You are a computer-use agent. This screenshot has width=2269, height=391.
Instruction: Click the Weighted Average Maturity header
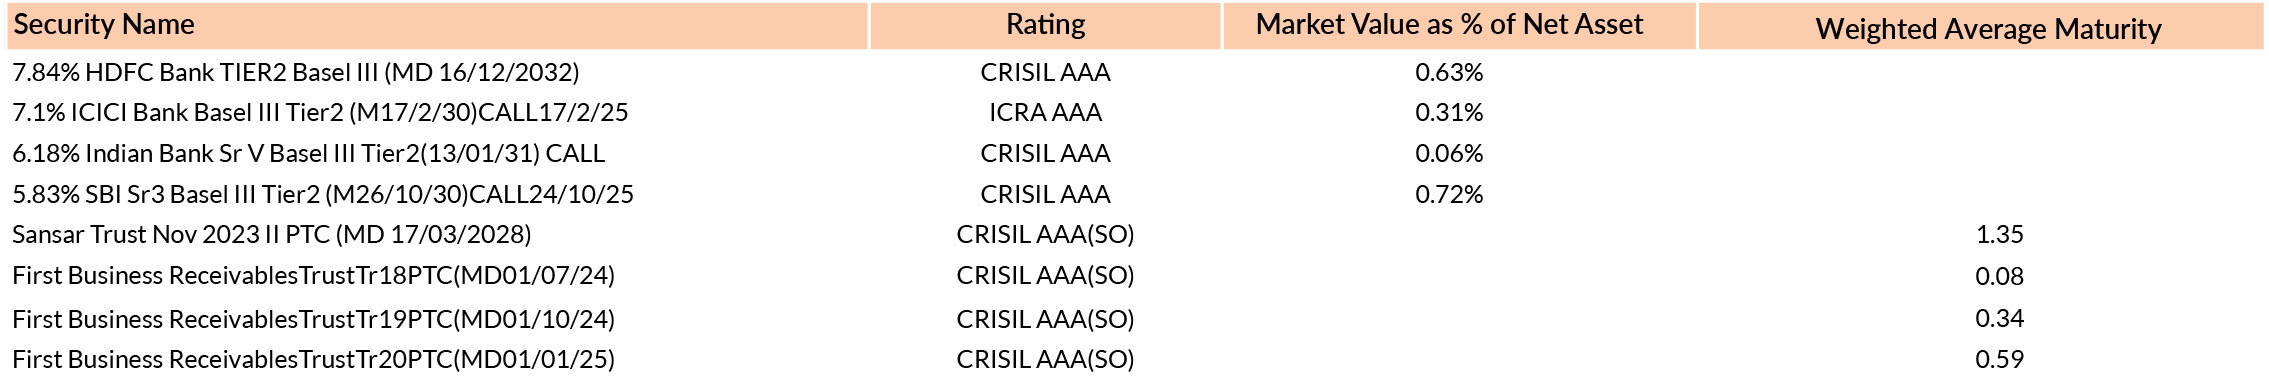pos(1988,29)
